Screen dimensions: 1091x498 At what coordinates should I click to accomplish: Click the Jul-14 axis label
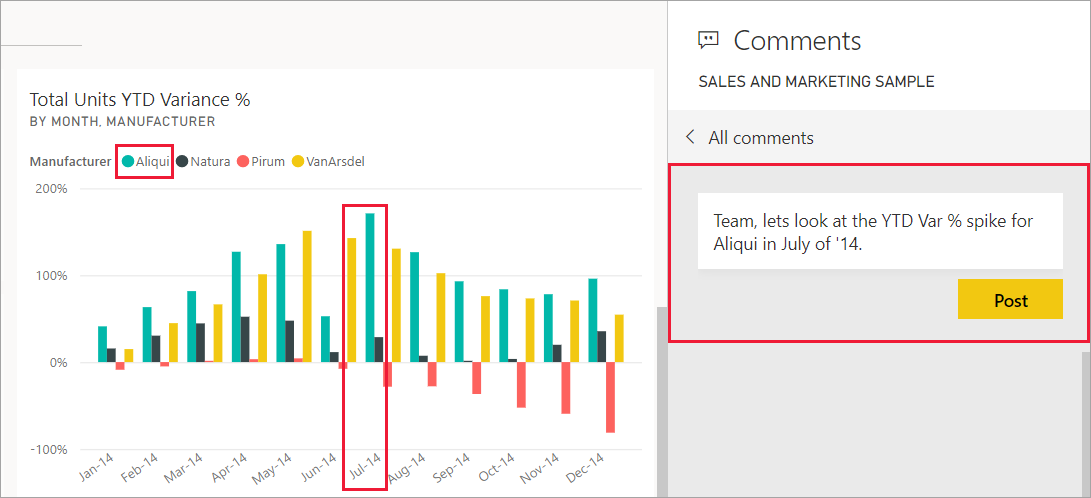(x=365, y=468)
